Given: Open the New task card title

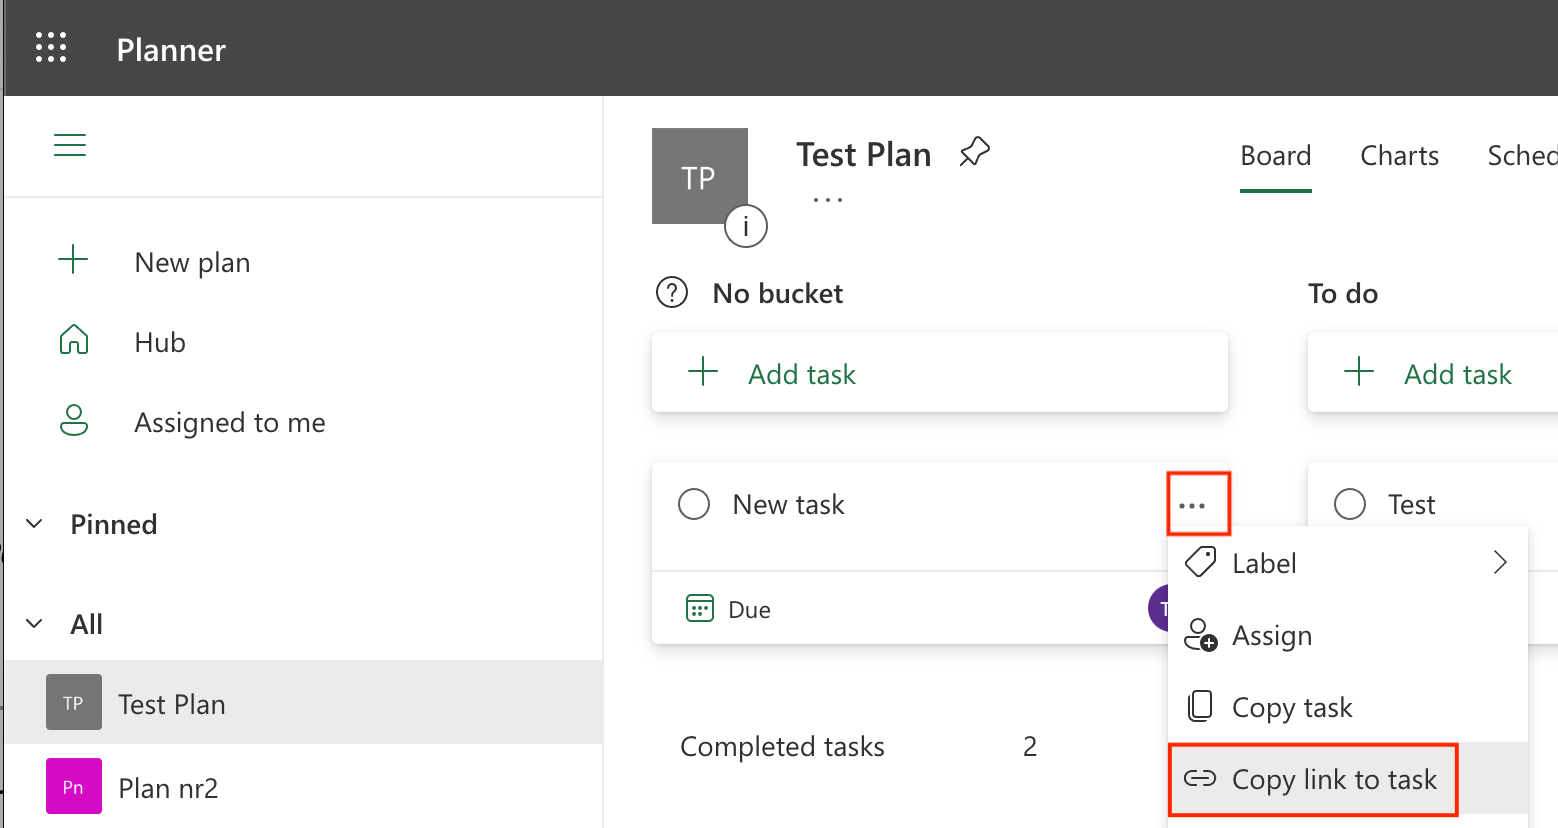Looking at the screenshot, I should tap(788, 504).
